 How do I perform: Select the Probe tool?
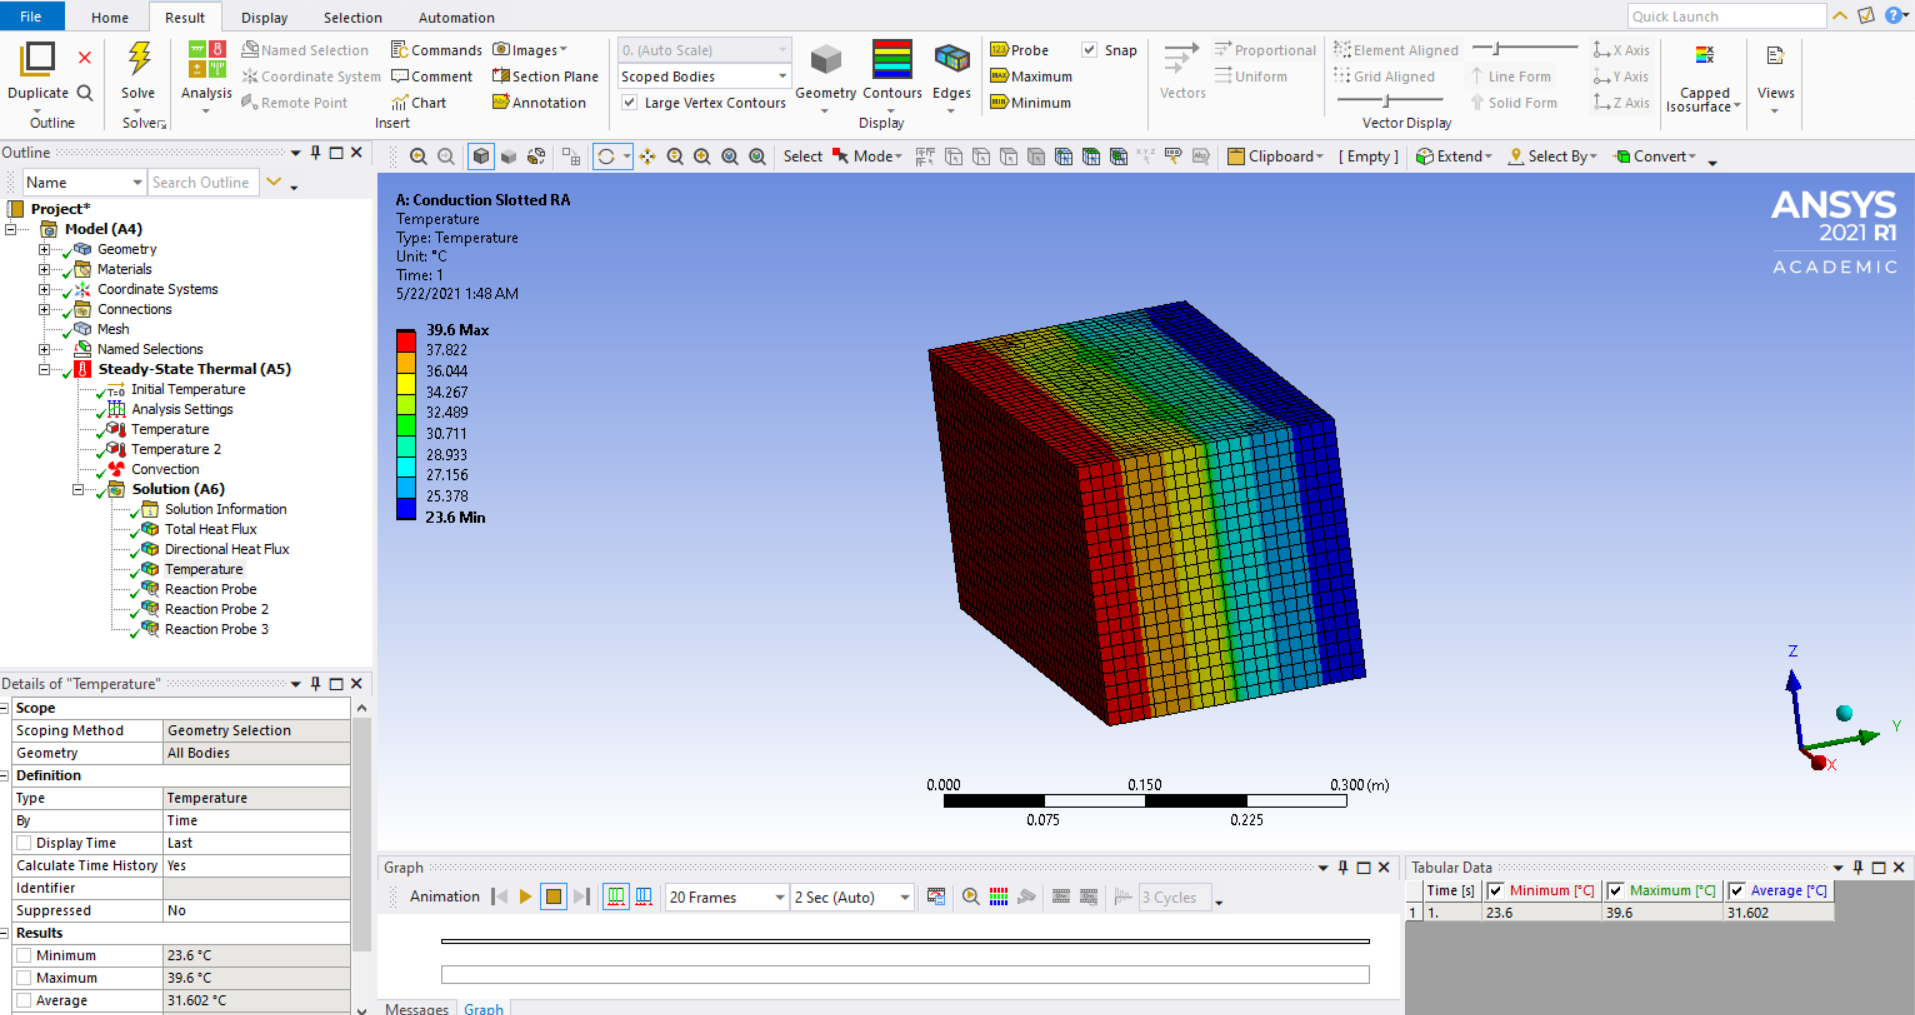[x=1019, y=50]
